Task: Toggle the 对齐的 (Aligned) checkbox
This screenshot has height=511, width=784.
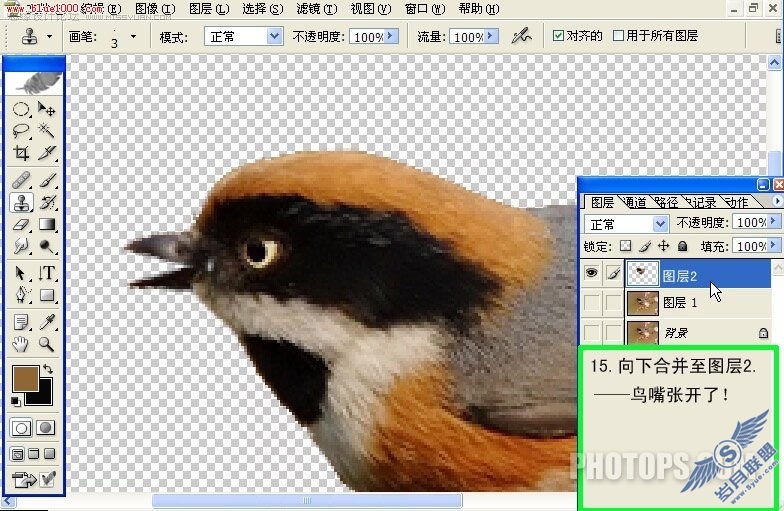Action: (558, 36)
